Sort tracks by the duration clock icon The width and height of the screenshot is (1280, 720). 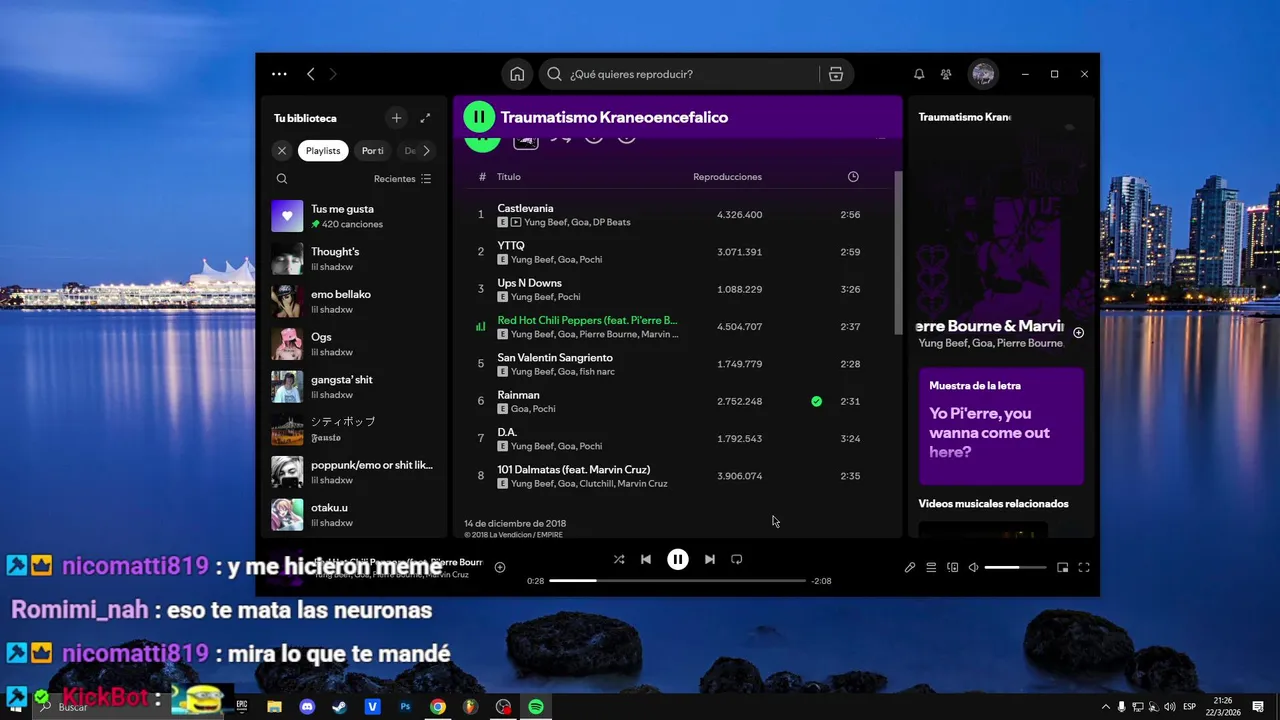[853, 177]
